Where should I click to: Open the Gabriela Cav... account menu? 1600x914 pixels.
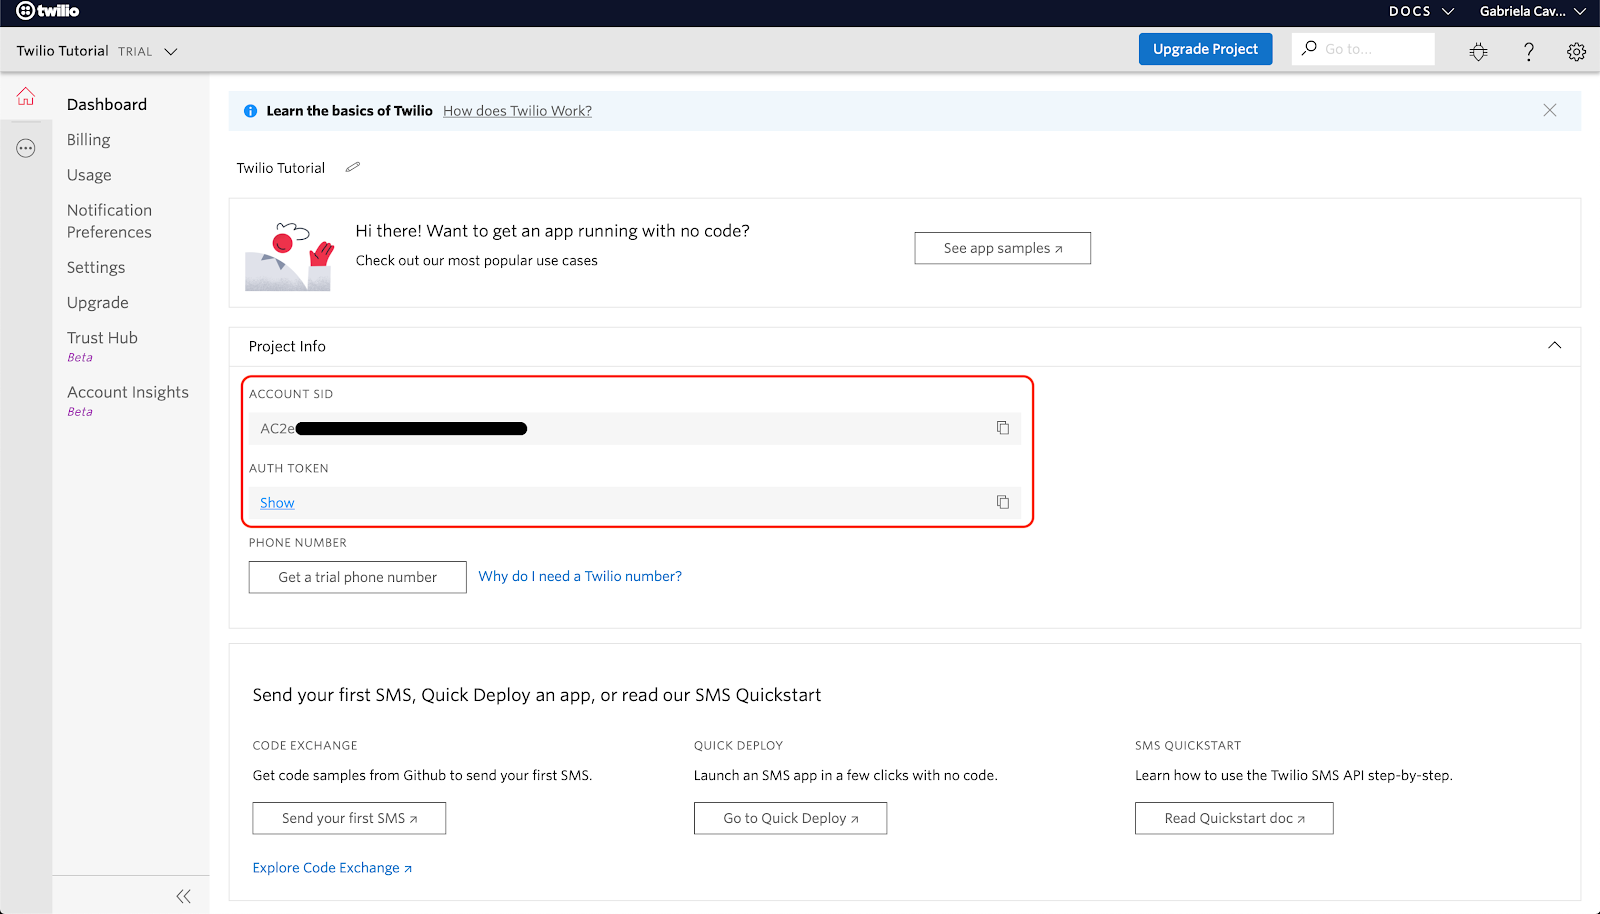click(1533, 11)
